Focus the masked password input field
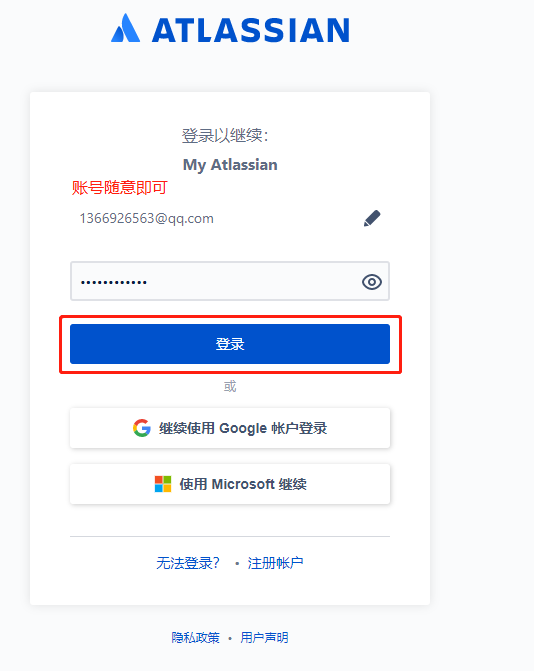 tap(230, 281)
